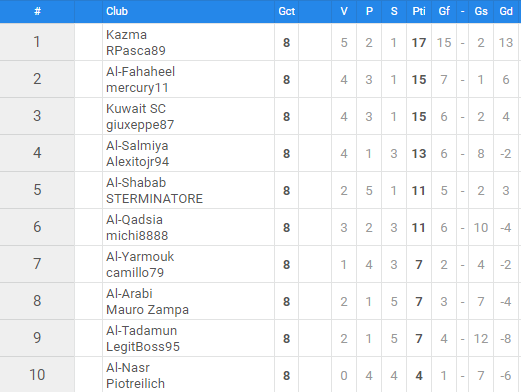Select the Al-Qadsia club name
The width and height of the screenshot is (521, 392).
pos(134,220)
